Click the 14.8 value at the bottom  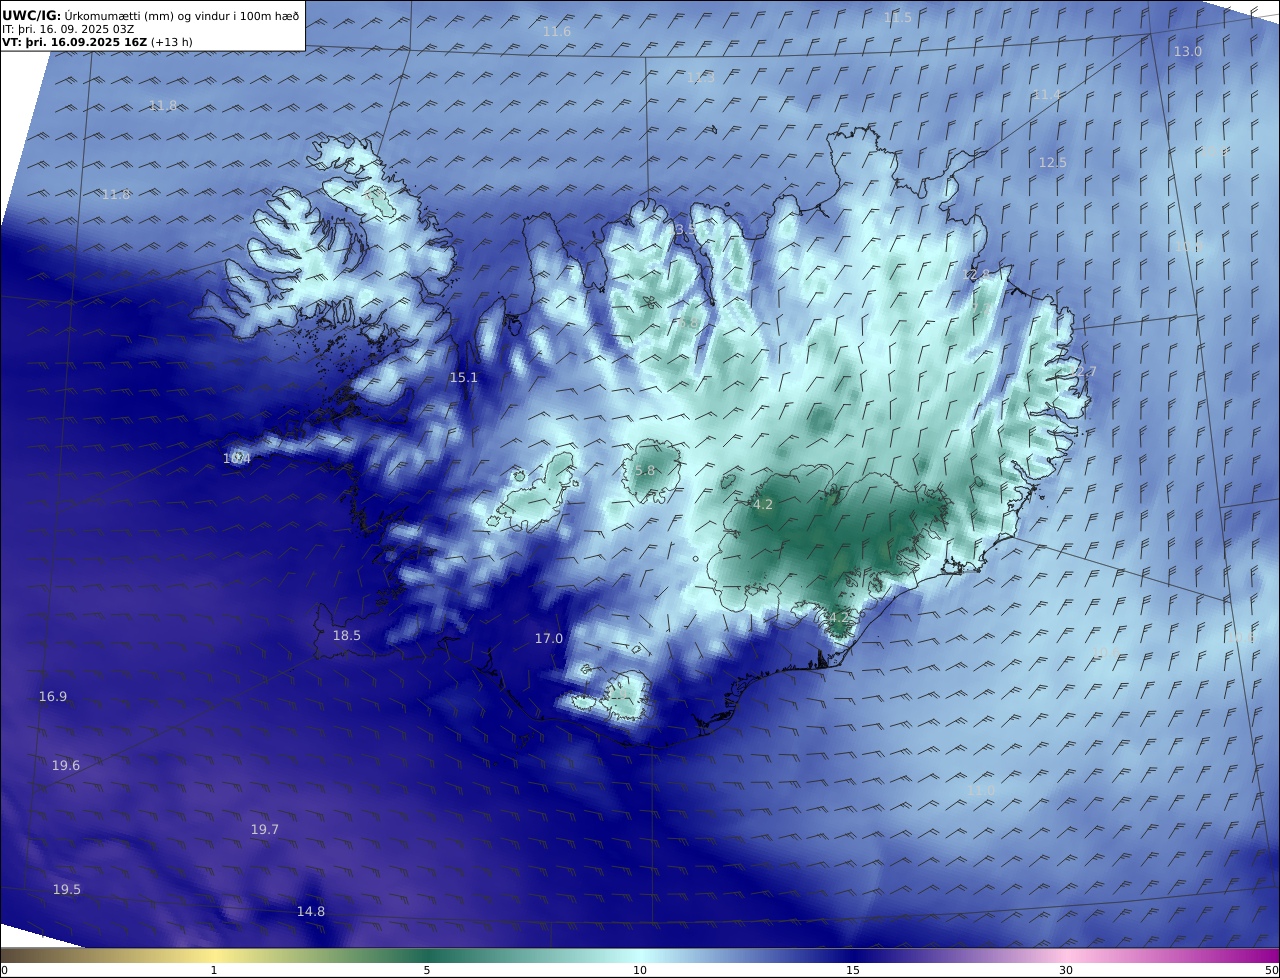click(311, 912)
